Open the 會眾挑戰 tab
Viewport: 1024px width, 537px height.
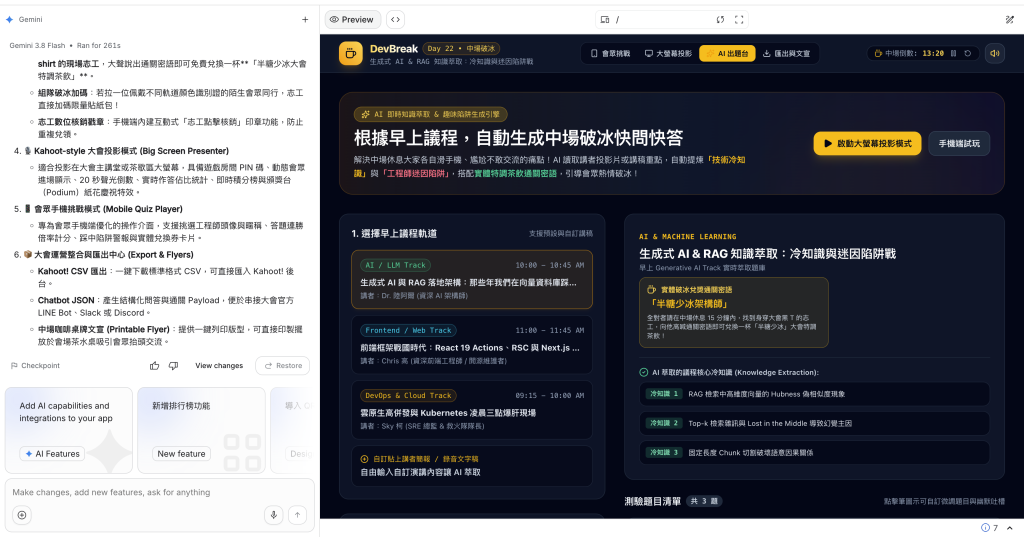tap(611, 54)
